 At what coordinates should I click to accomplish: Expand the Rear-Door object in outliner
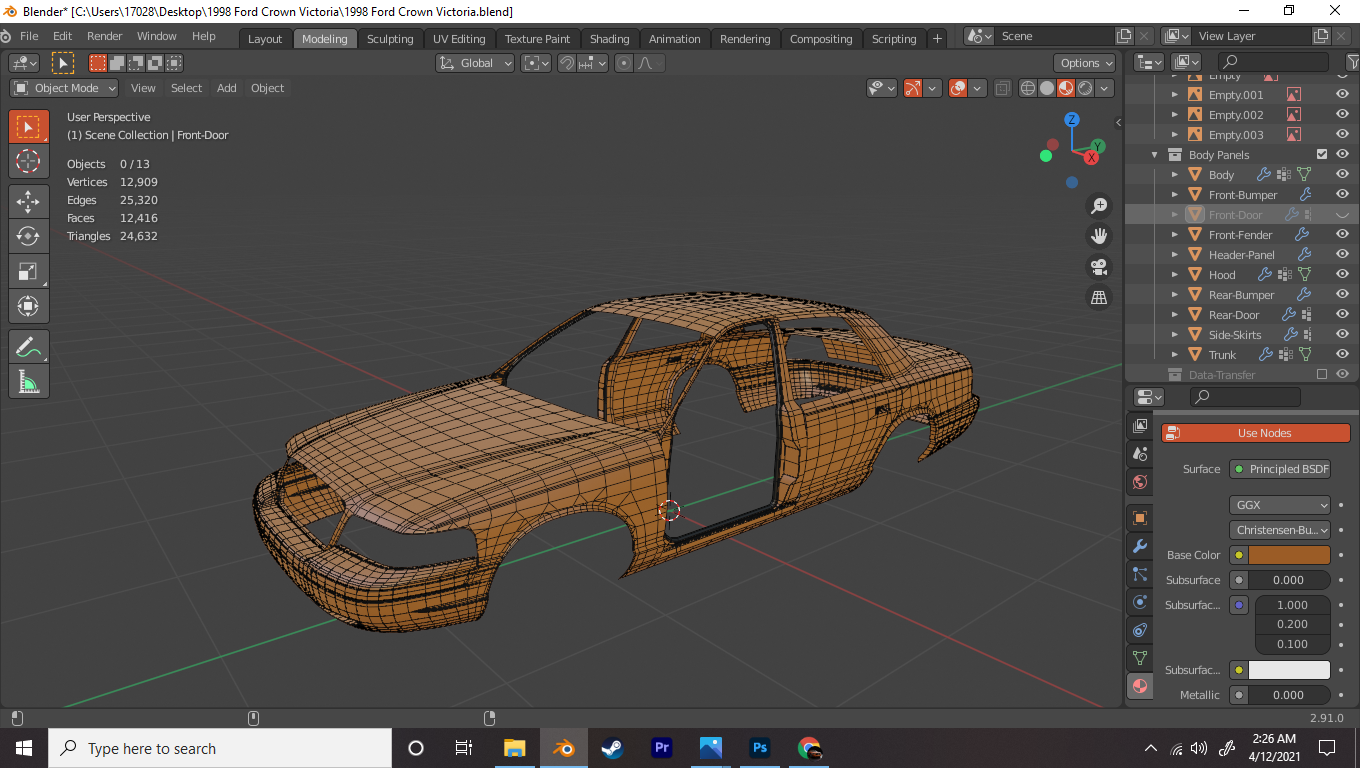pos(1175,314)
